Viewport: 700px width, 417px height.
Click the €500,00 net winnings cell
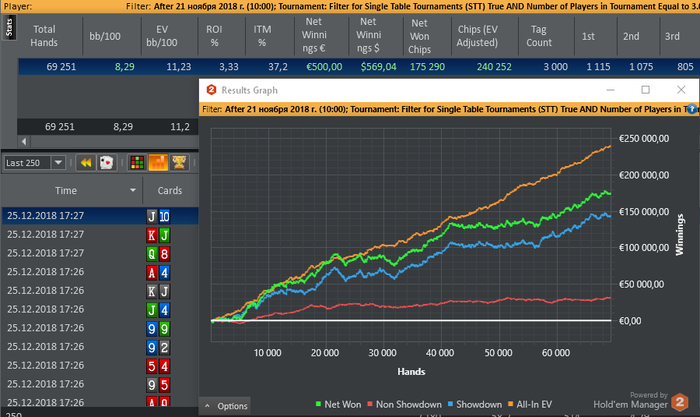(x=324, y=67)
